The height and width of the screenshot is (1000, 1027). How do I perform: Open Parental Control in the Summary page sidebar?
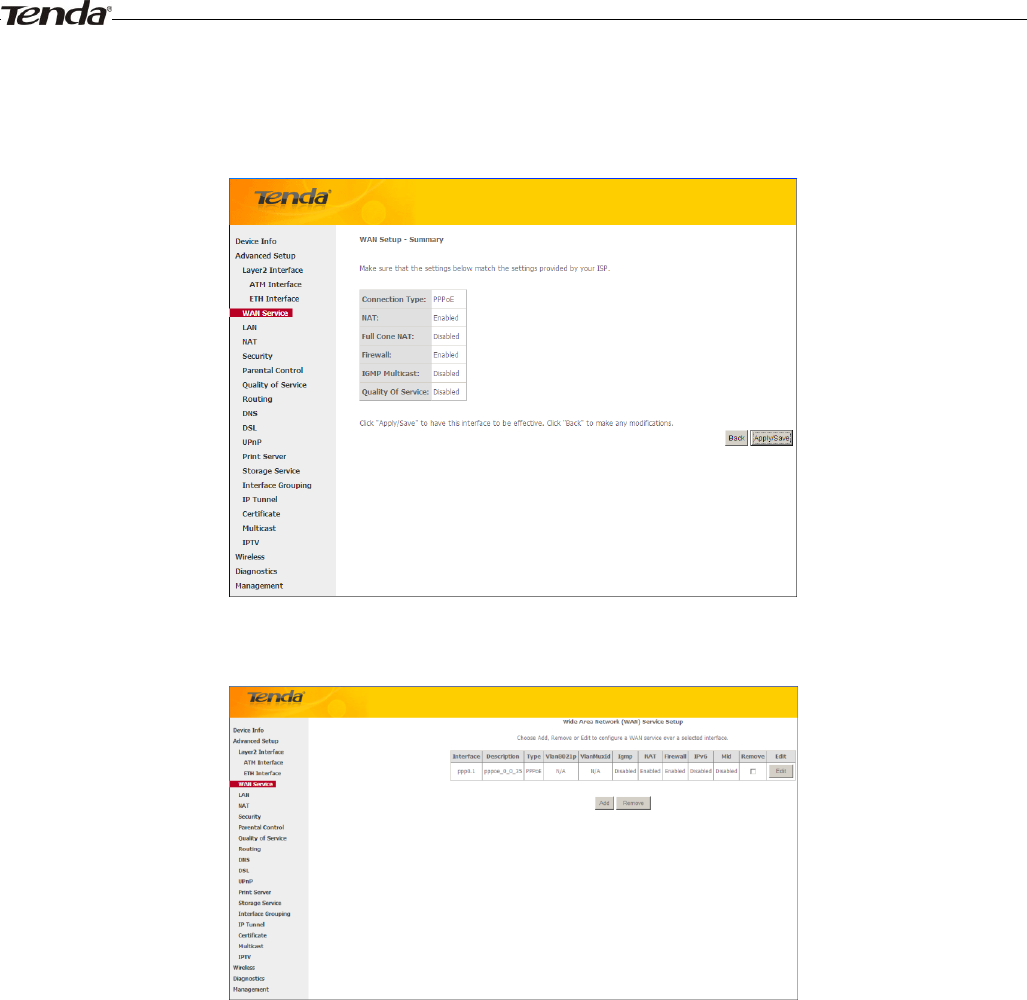pos(272,370)
